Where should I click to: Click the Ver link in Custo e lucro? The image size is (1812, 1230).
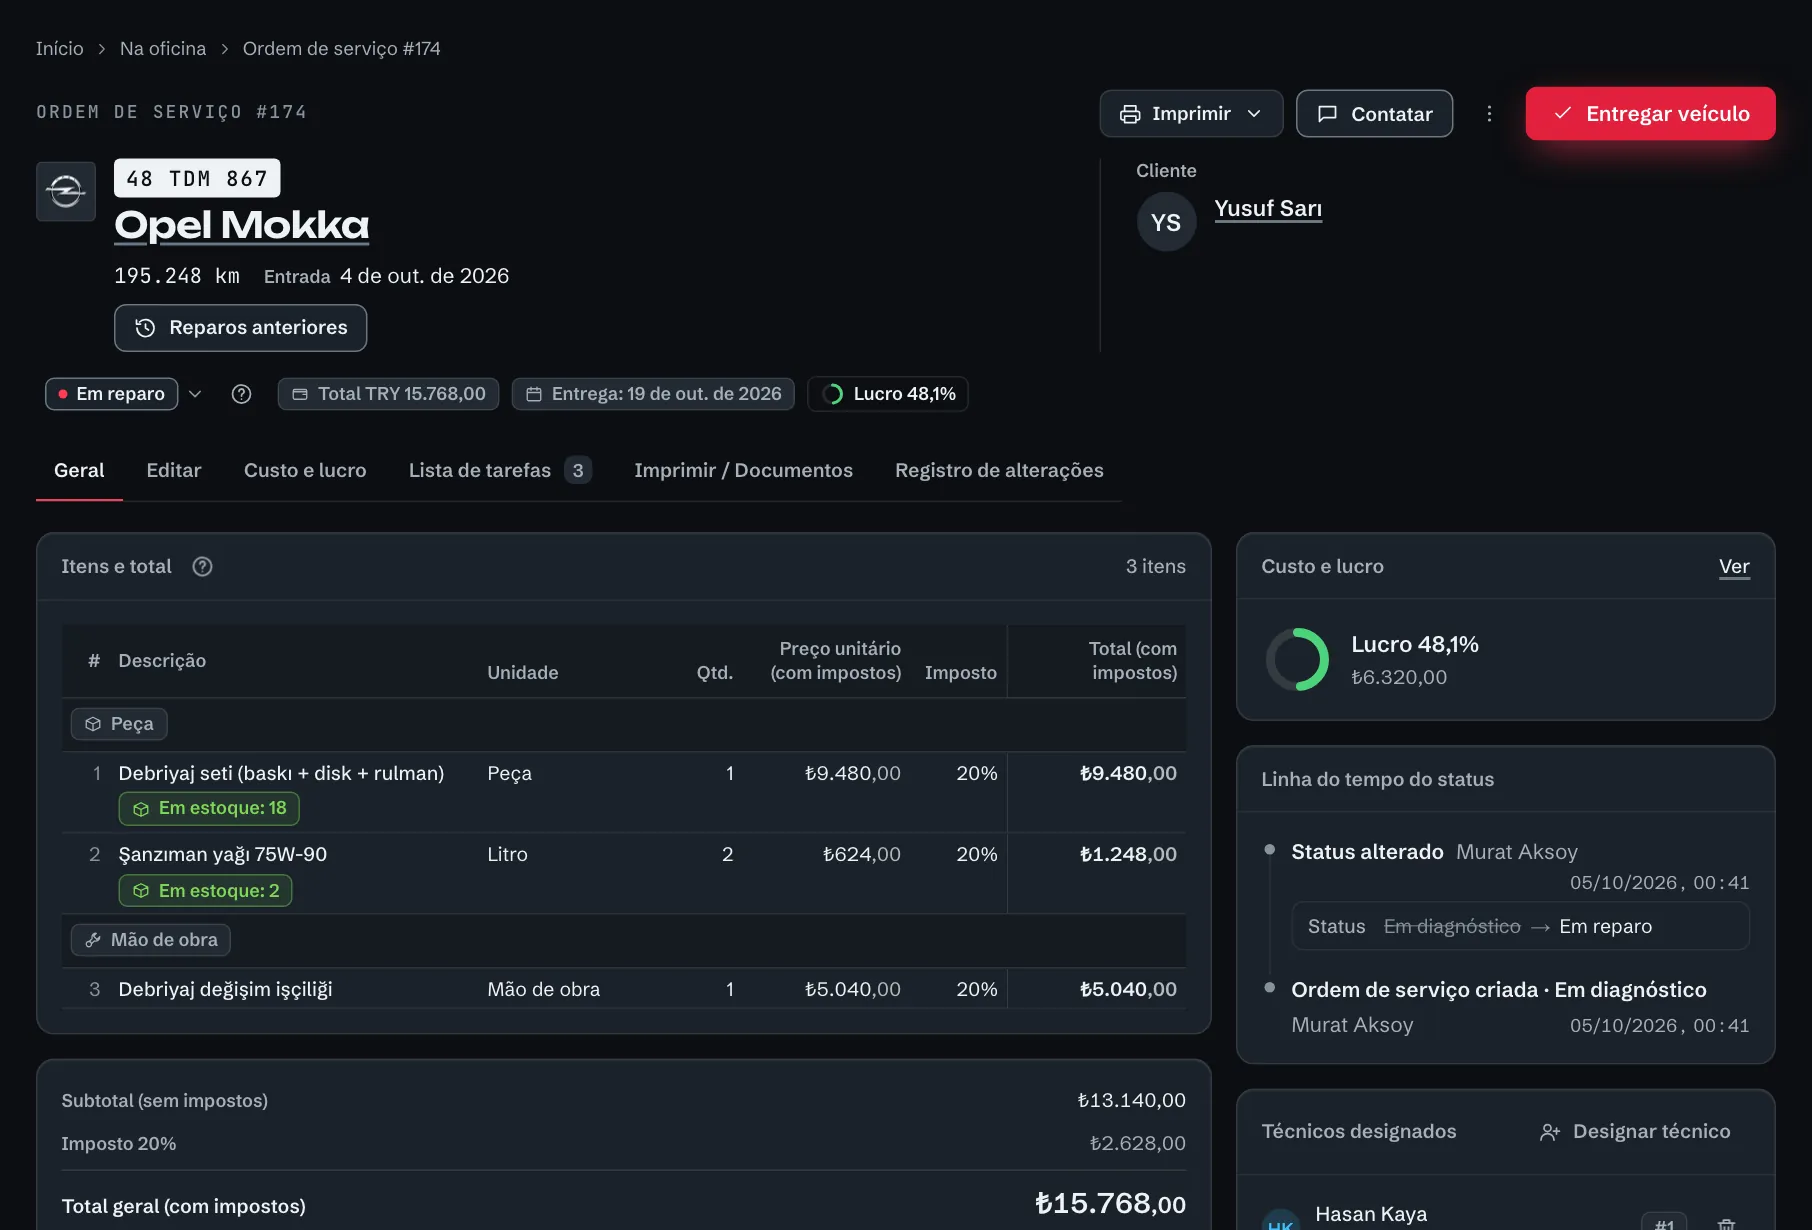pyautogui.click(x=1734, y=567)
